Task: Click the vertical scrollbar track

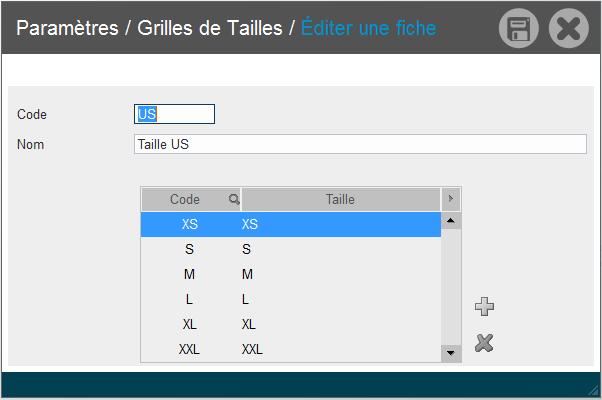Action: coord(451,287)
